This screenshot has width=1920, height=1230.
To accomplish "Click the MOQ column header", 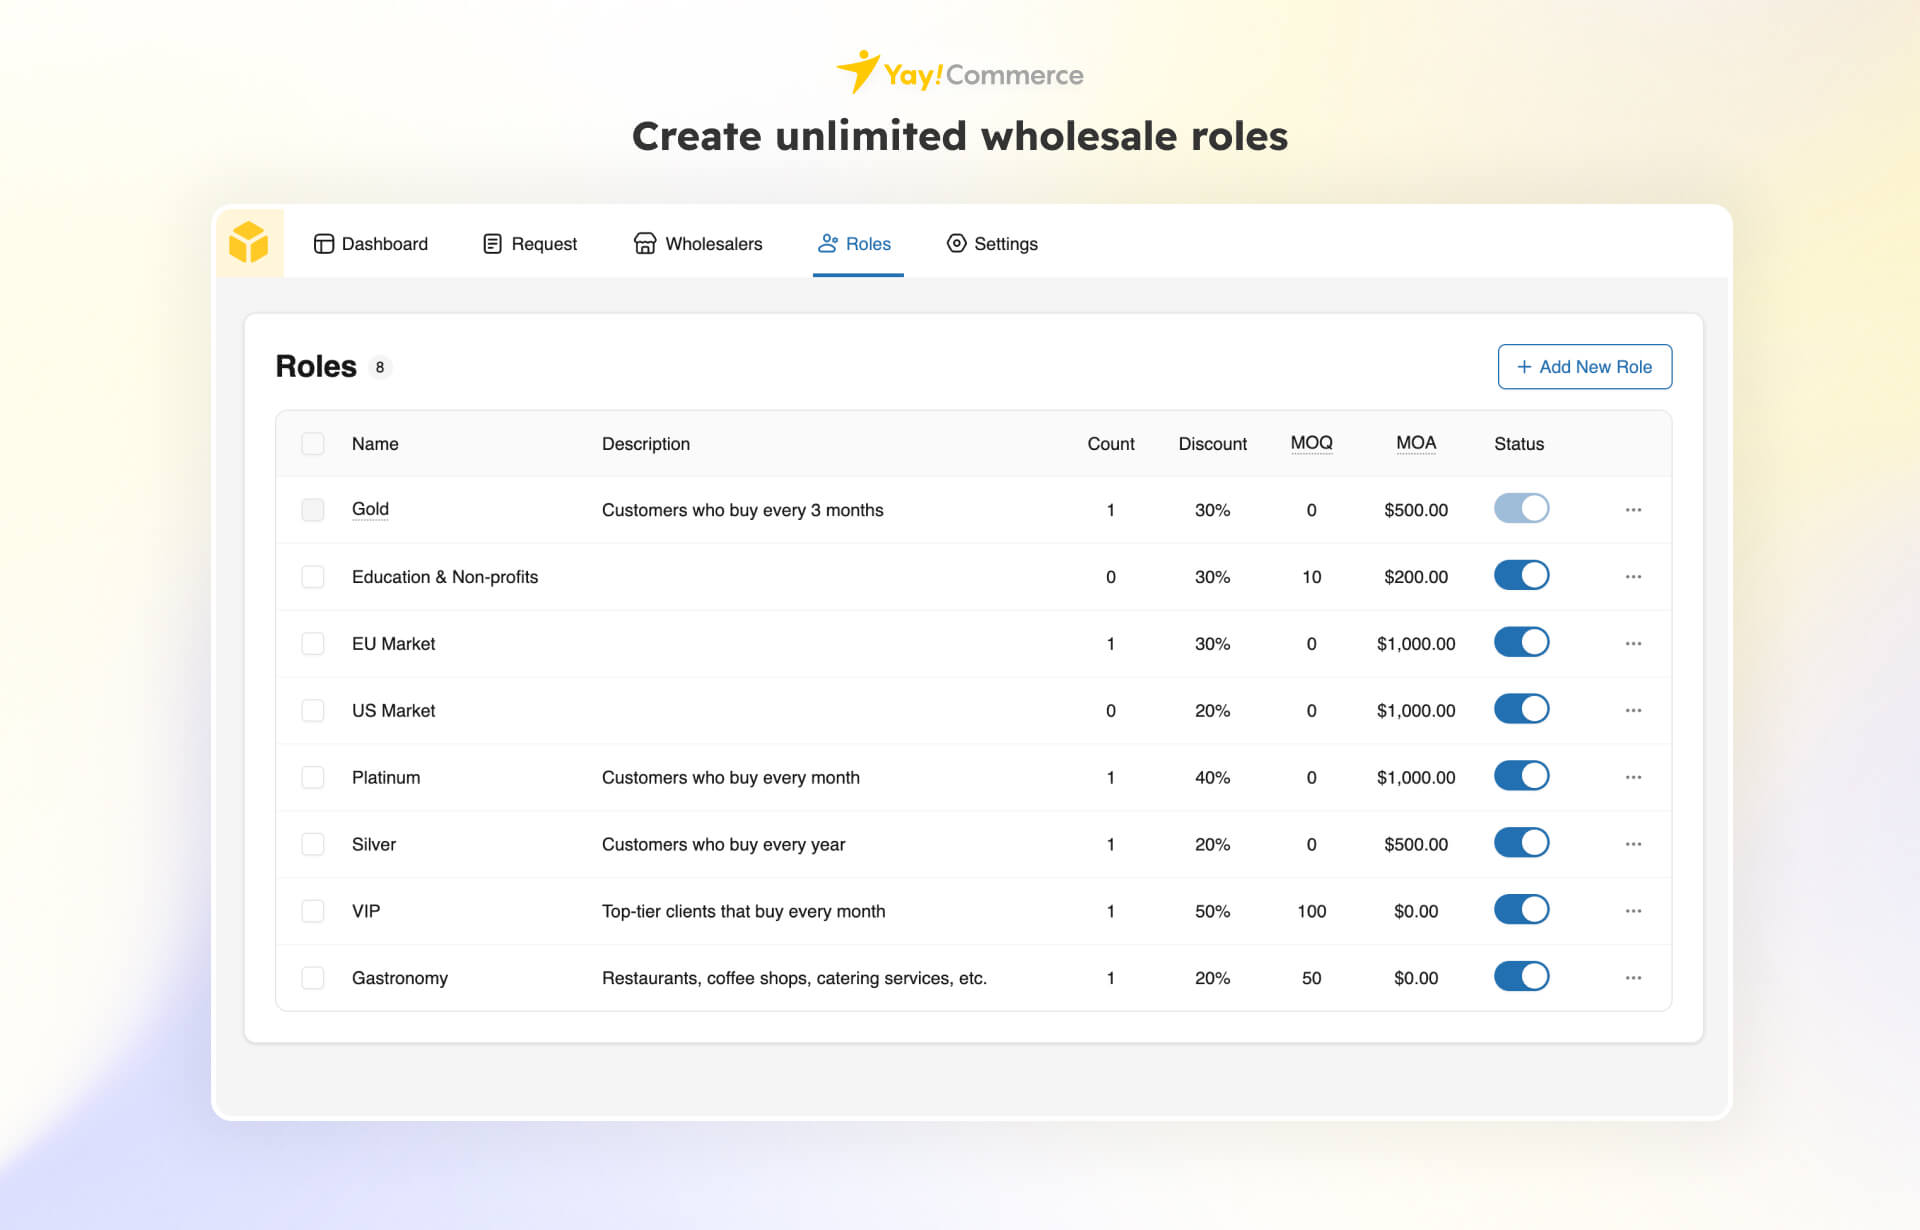I will pyautogui.click(x=1311, y=443).
